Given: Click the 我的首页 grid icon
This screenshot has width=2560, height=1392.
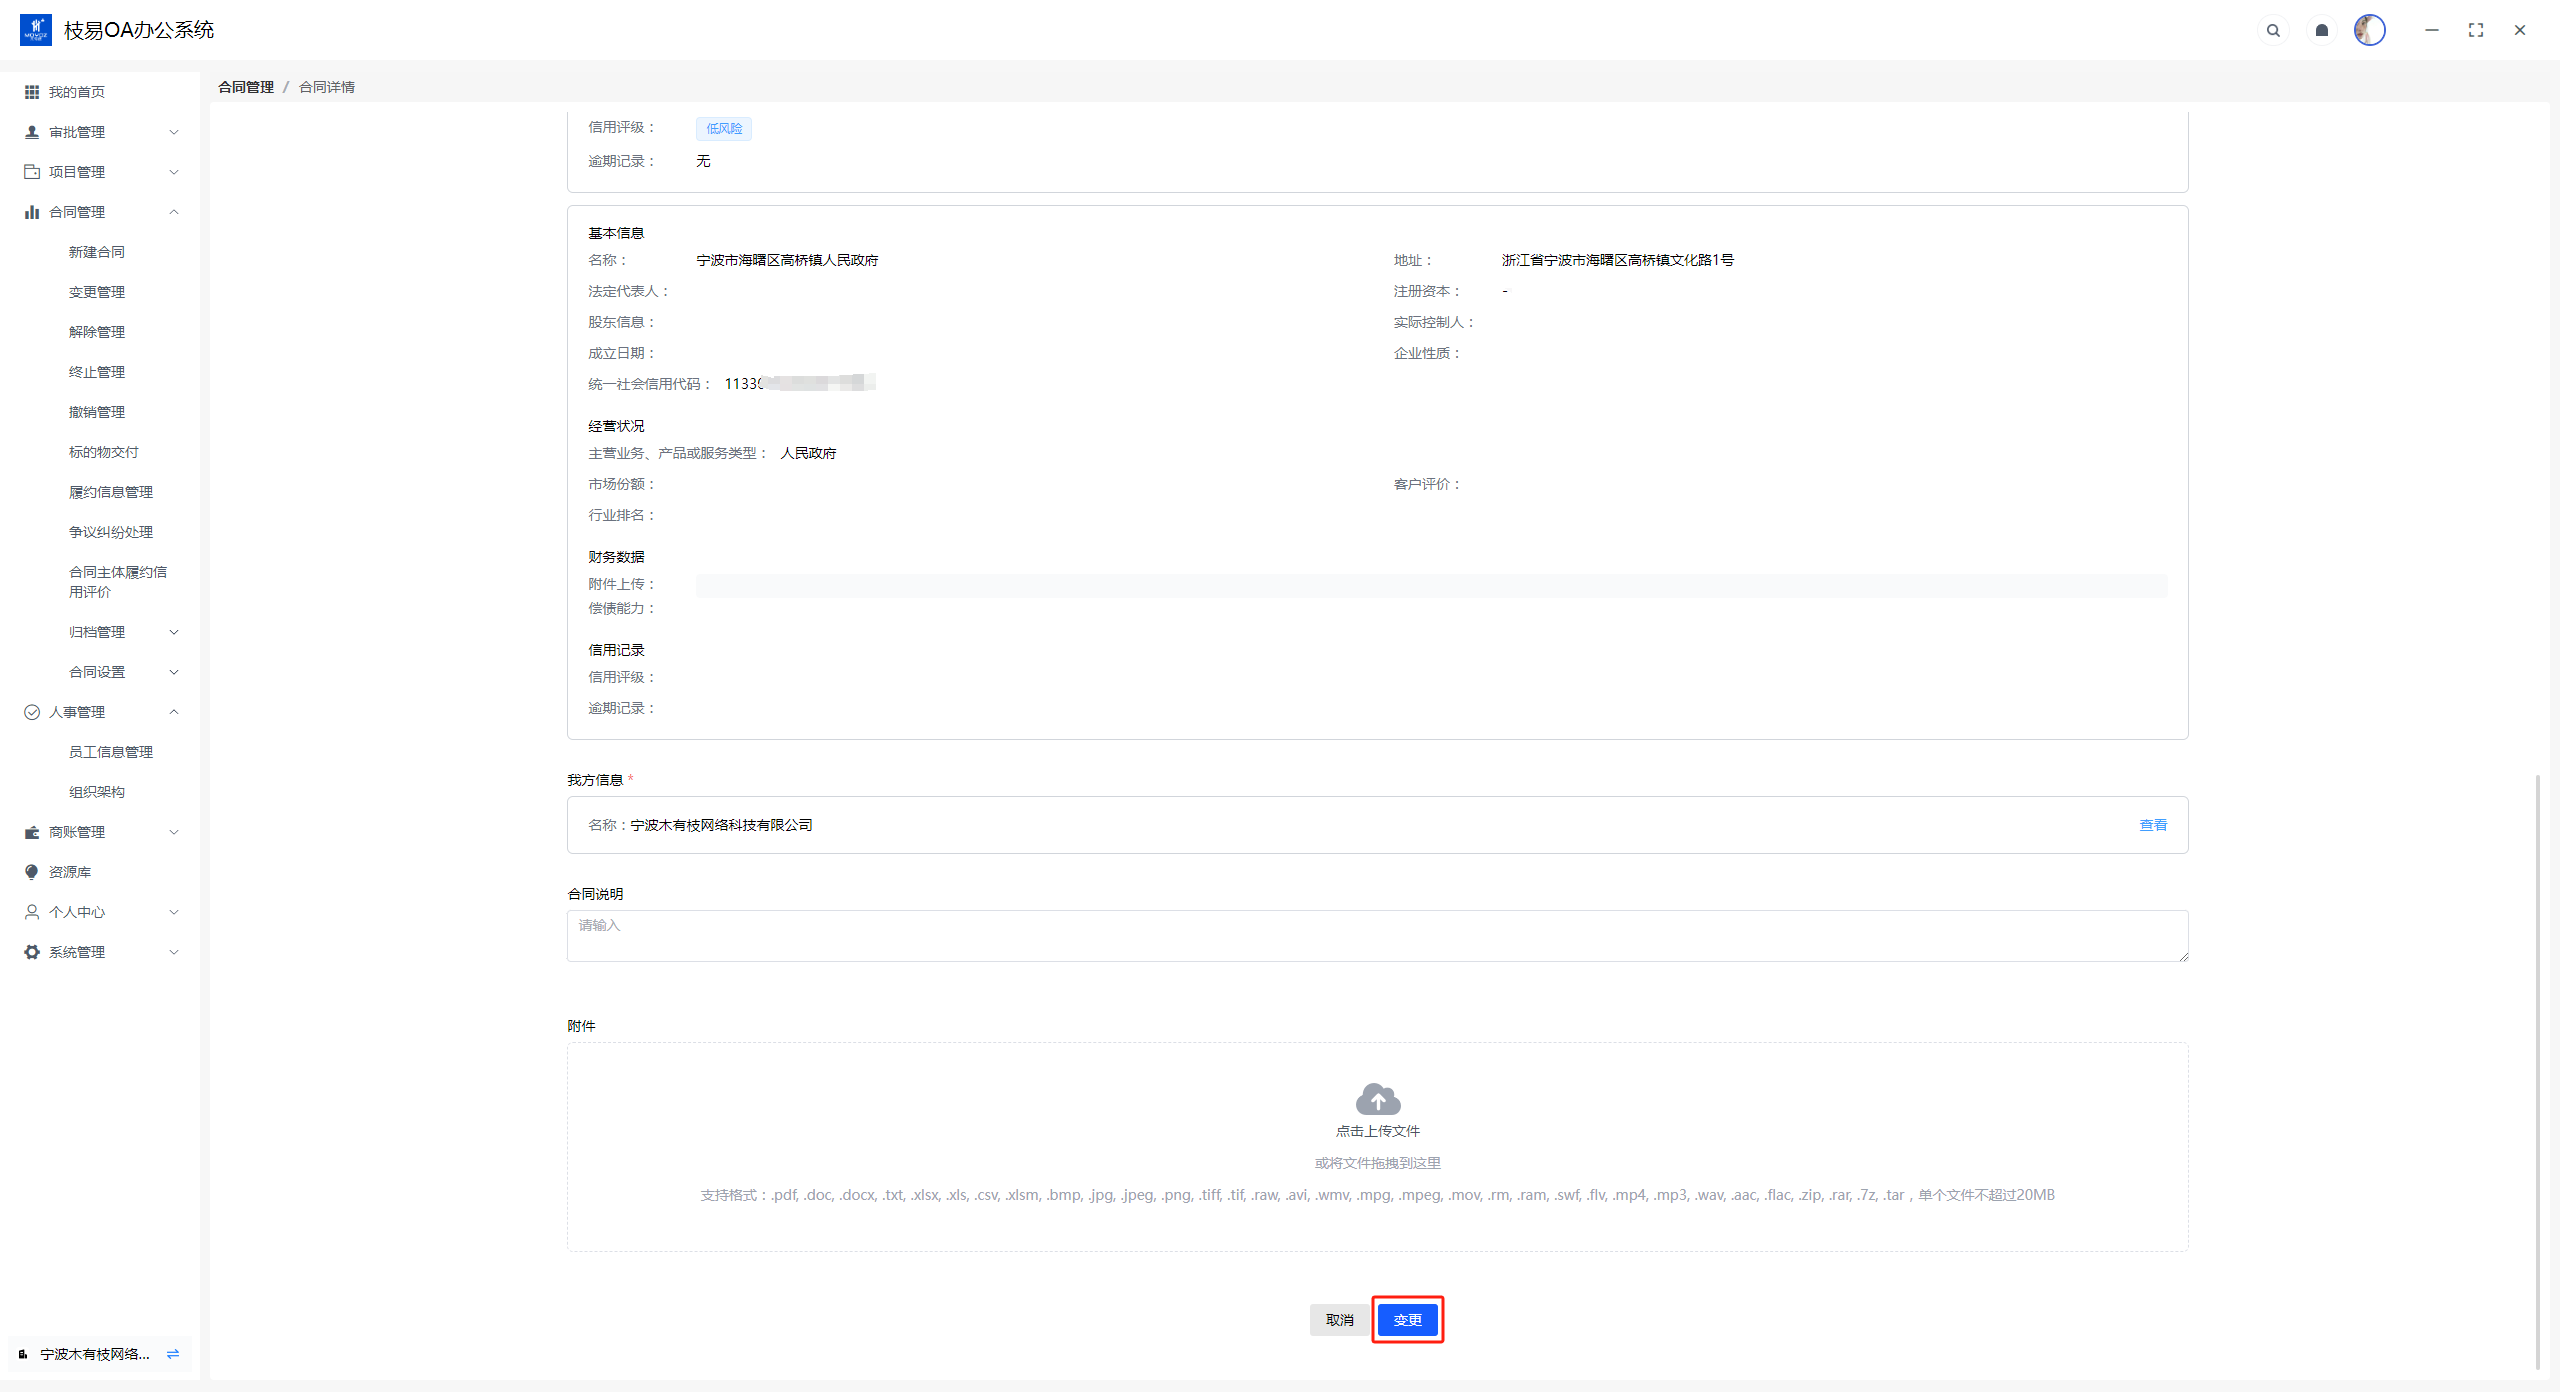Looking at the screenshot, I should (32, 92).
